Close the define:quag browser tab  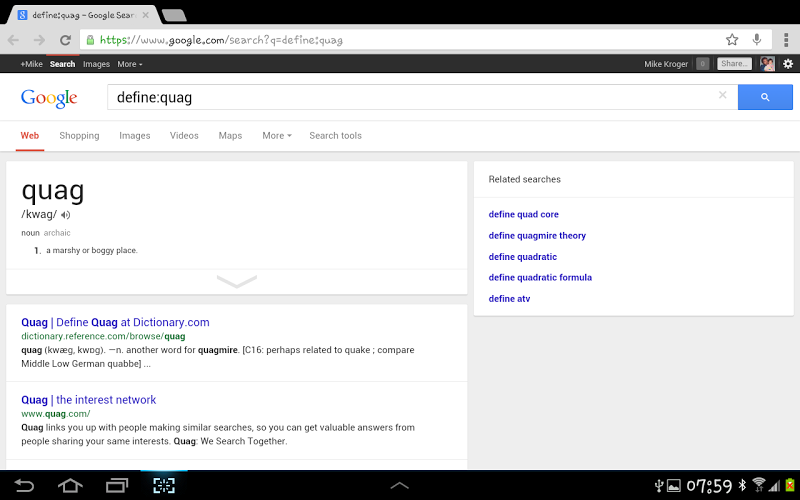[x=145, y=15]
